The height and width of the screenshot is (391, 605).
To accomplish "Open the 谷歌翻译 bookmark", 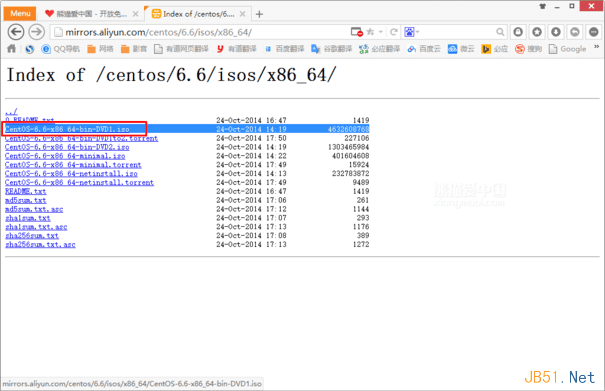I will pos(332,49).
